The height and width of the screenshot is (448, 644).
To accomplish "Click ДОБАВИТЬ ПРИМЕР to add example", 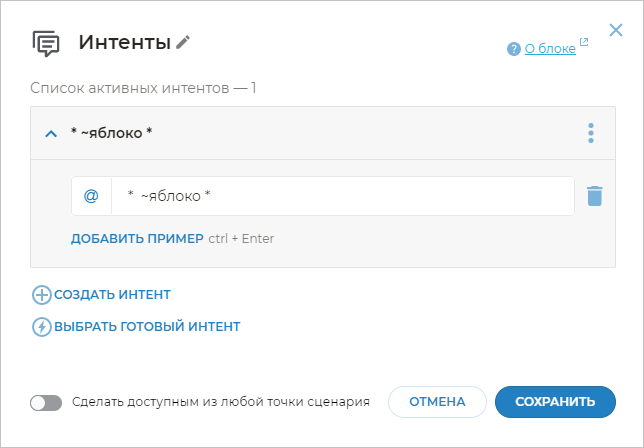I will click(137, 239).
